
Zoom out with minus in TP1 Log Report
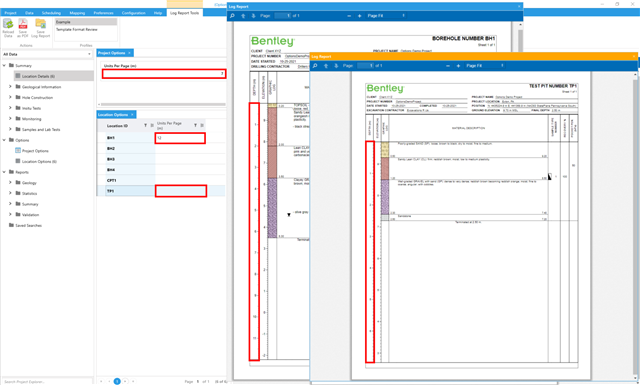448,65
